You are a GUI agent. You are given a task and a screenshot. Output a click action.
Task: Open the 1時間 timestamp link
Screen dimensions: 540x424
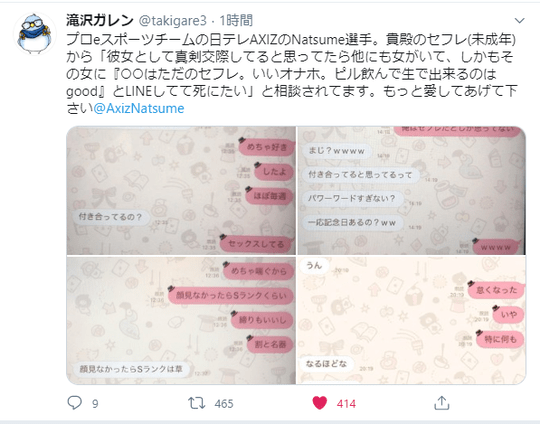236,21
